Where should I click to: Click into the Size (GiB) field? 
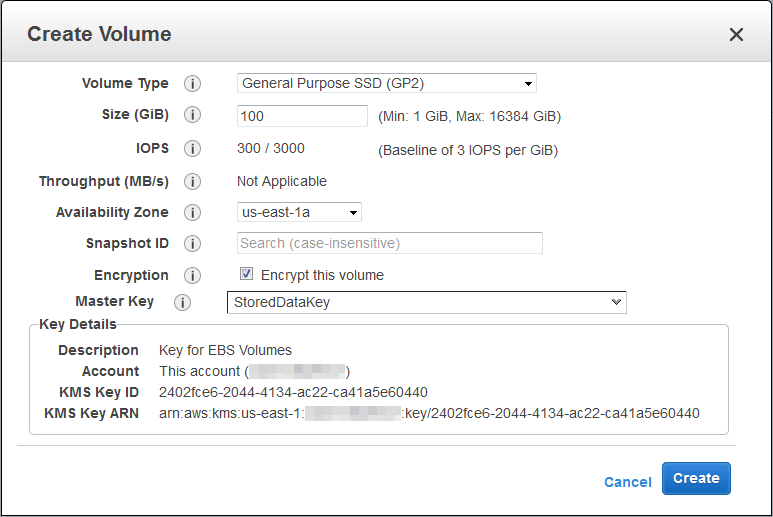302,116
